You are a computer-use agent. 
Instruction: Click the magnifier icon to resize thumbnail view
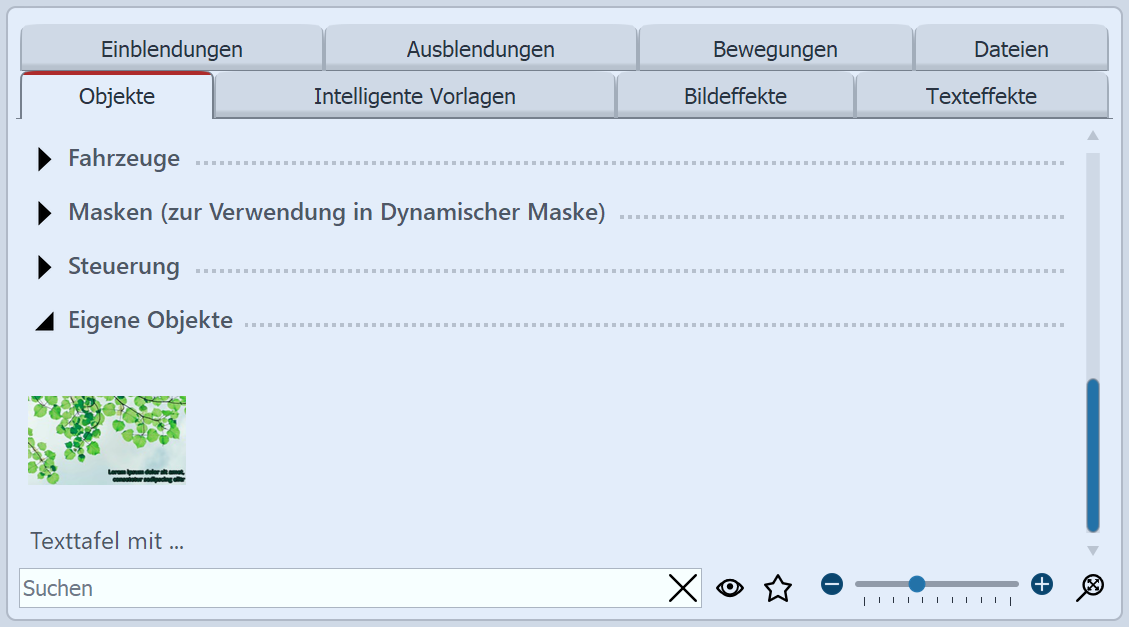click(x=1089, y=585)
